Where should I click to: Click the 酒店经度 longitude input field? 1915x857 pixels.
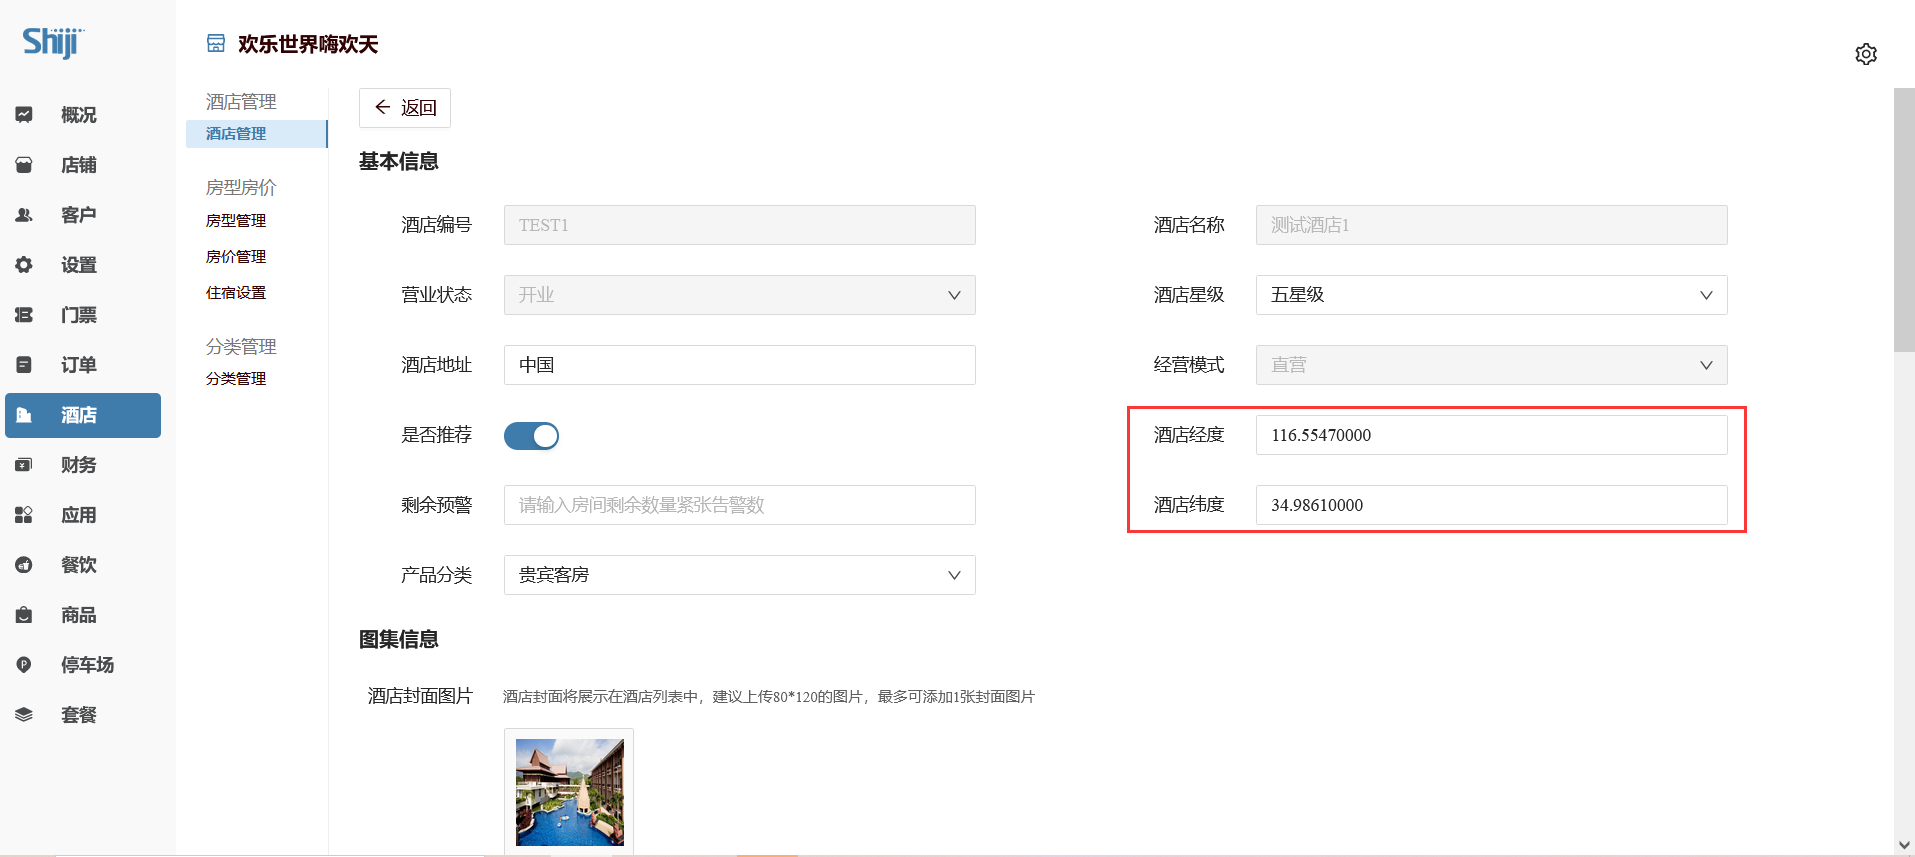point(1490,435)
